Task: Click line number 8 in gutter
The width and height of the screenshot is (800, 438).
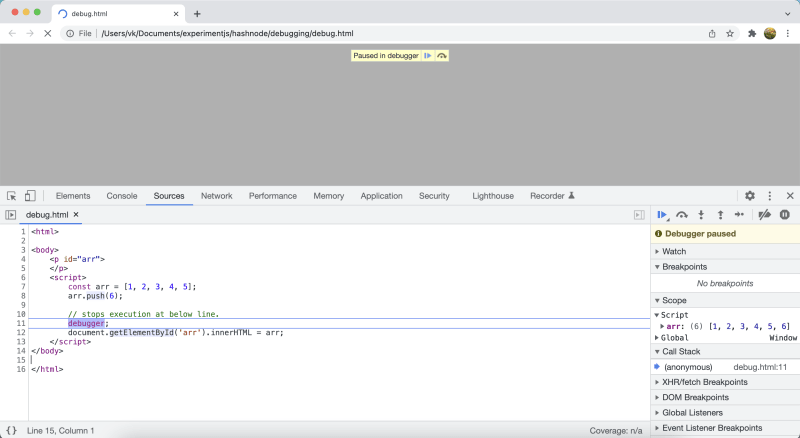Action: 23,296
